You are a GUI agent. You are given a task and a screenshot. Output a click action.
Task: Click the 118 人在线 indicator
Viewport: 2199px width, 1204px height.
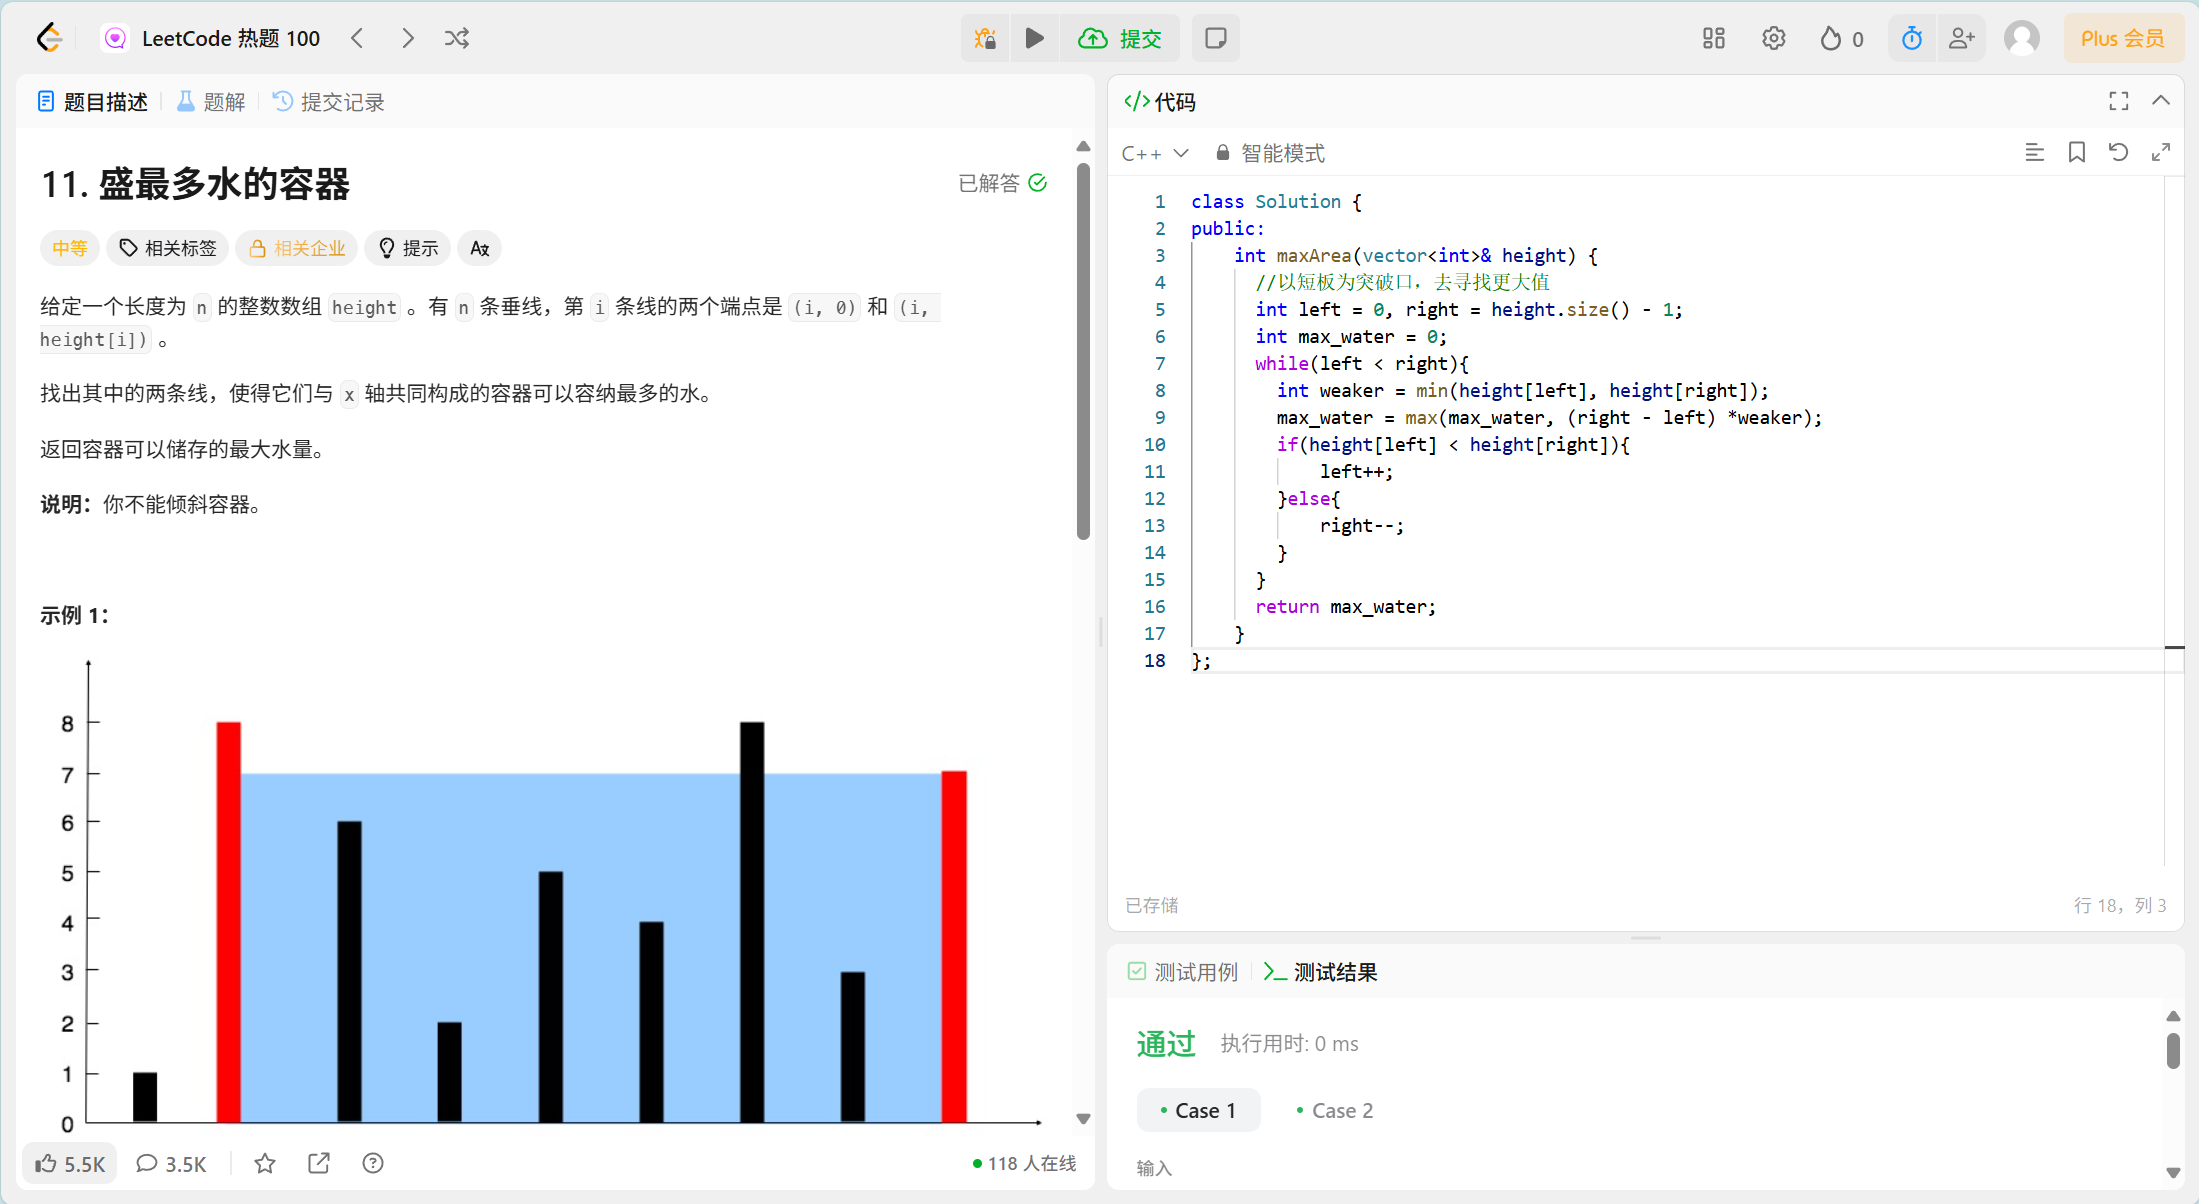(x=1024, y=1163)
